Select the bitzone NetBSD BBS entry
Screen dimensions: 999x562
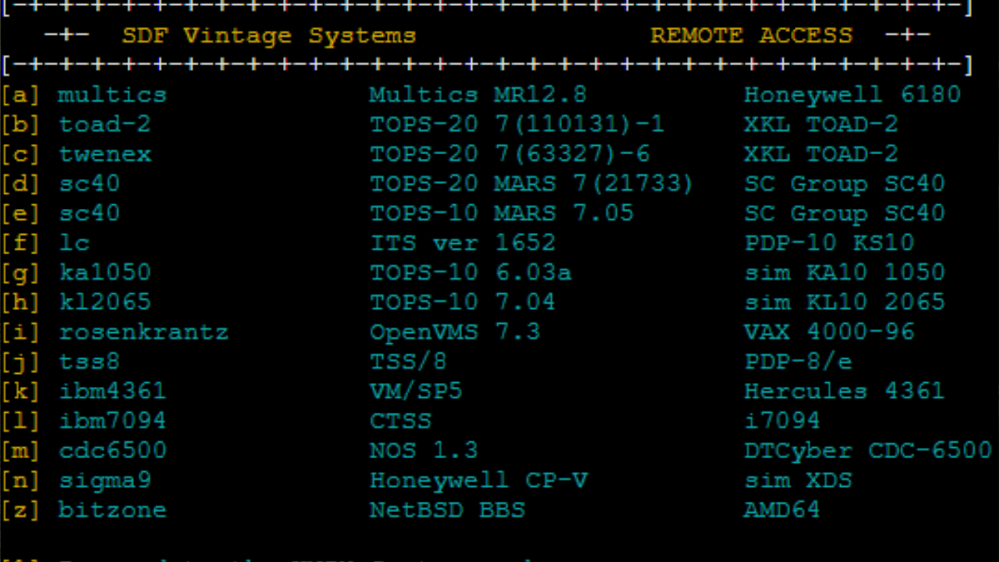tap(112, 510)
